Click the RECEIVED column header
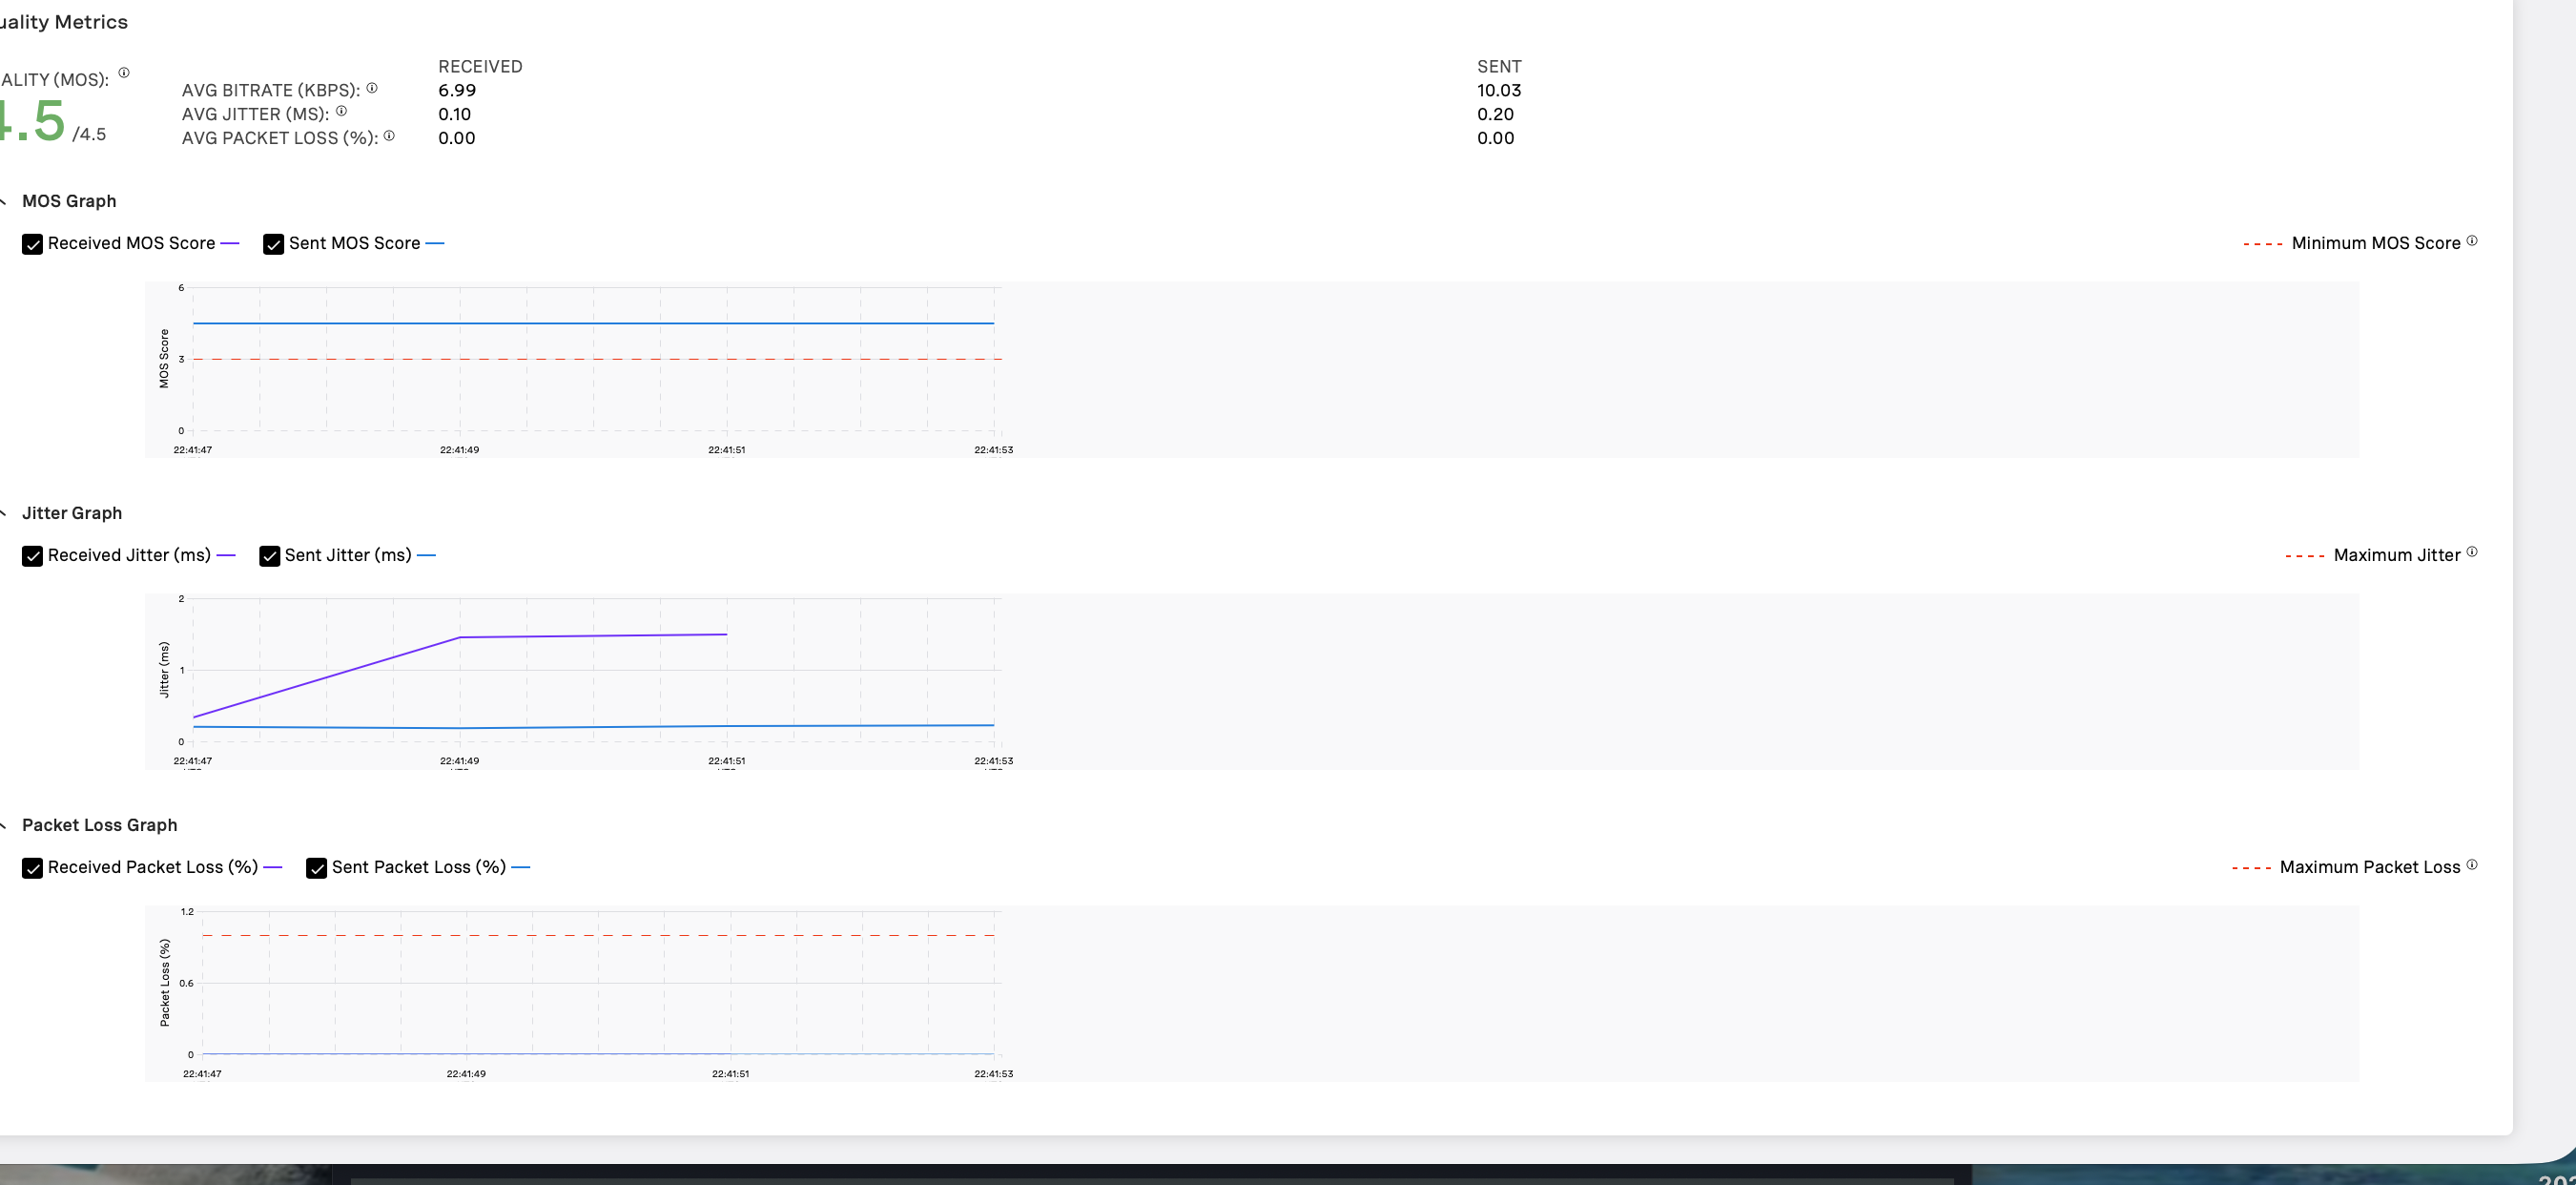 (480, 66)
